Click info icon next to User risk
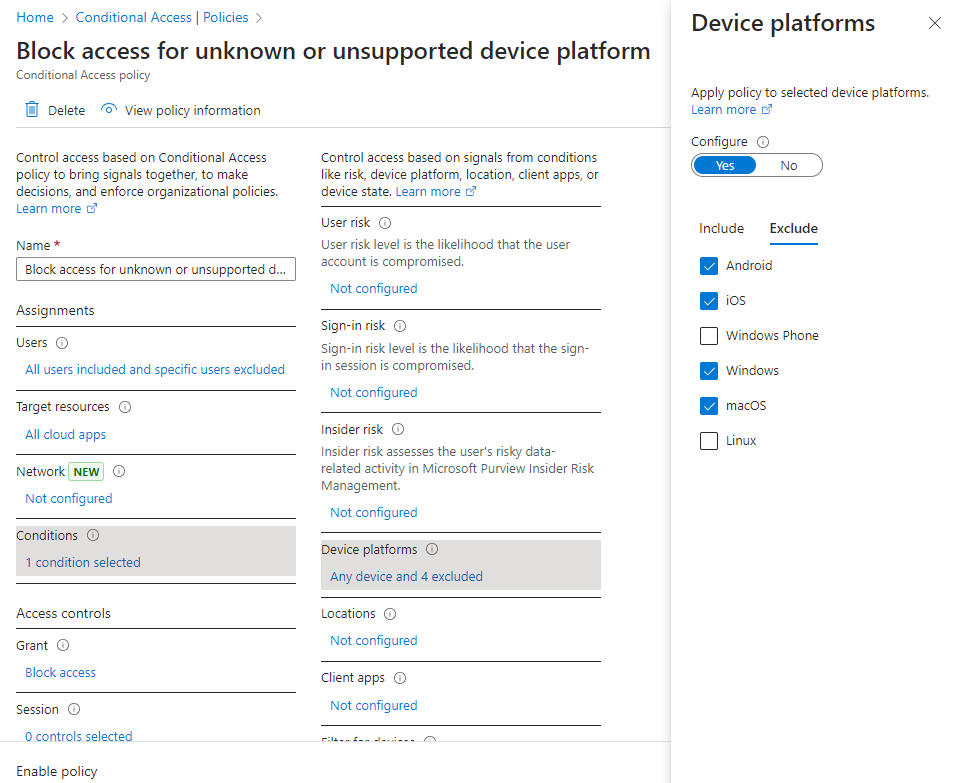This screenshot has width=953, height=783. click(385, 224)
